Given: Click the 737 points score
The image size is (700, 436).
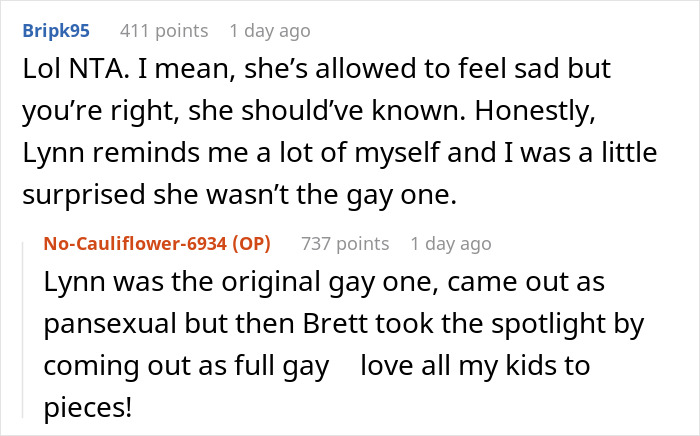Looking at the screenshot, I should coord(343,244).
